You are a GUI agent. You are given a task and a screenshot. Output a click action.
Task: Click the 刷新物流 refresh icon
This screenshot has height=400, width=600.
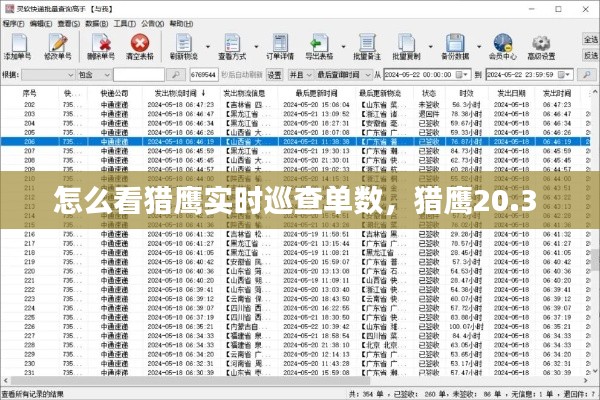click(181, 44)
